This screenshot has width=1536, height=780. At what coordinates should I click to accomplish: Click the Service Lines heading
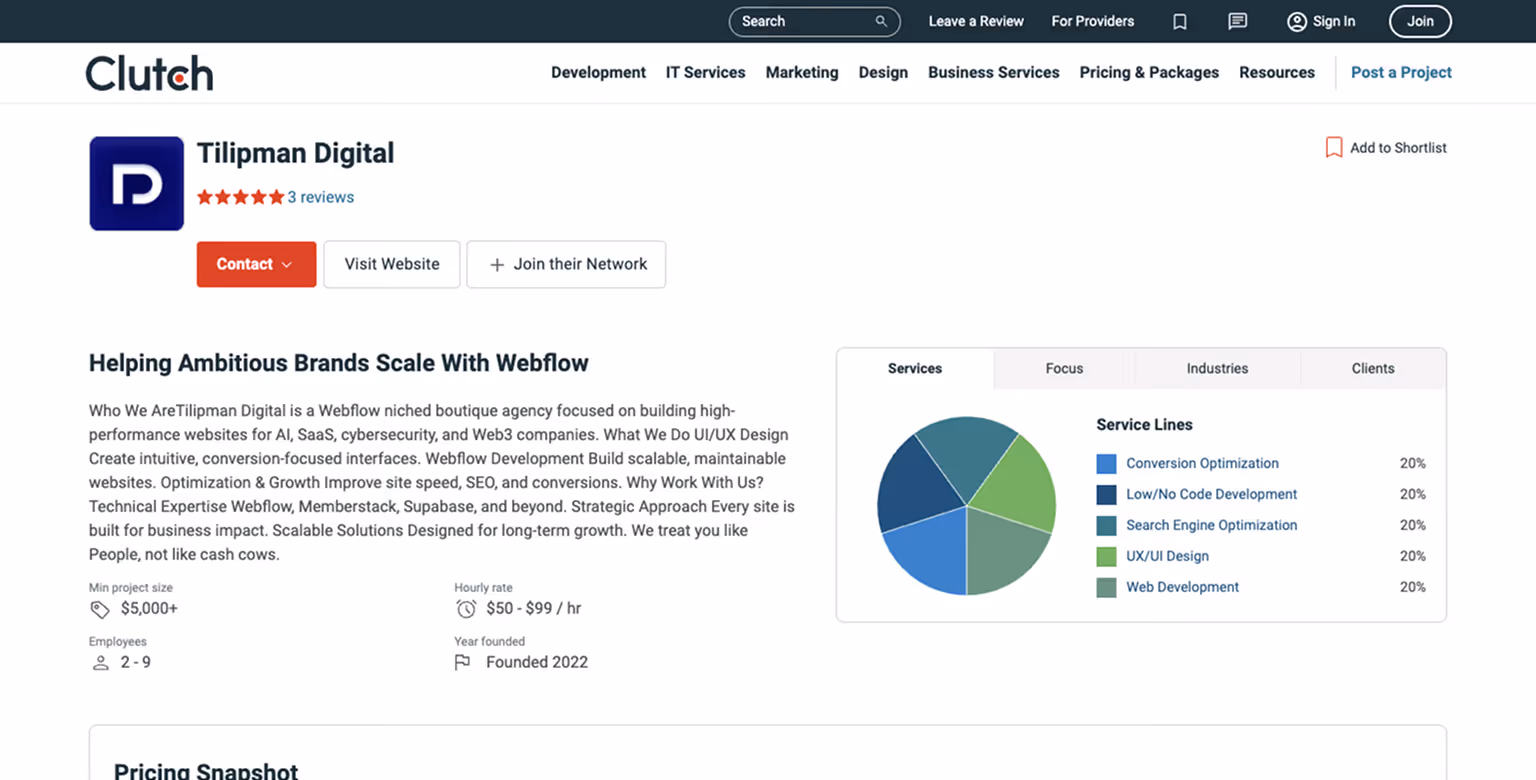click(1144, 425)
